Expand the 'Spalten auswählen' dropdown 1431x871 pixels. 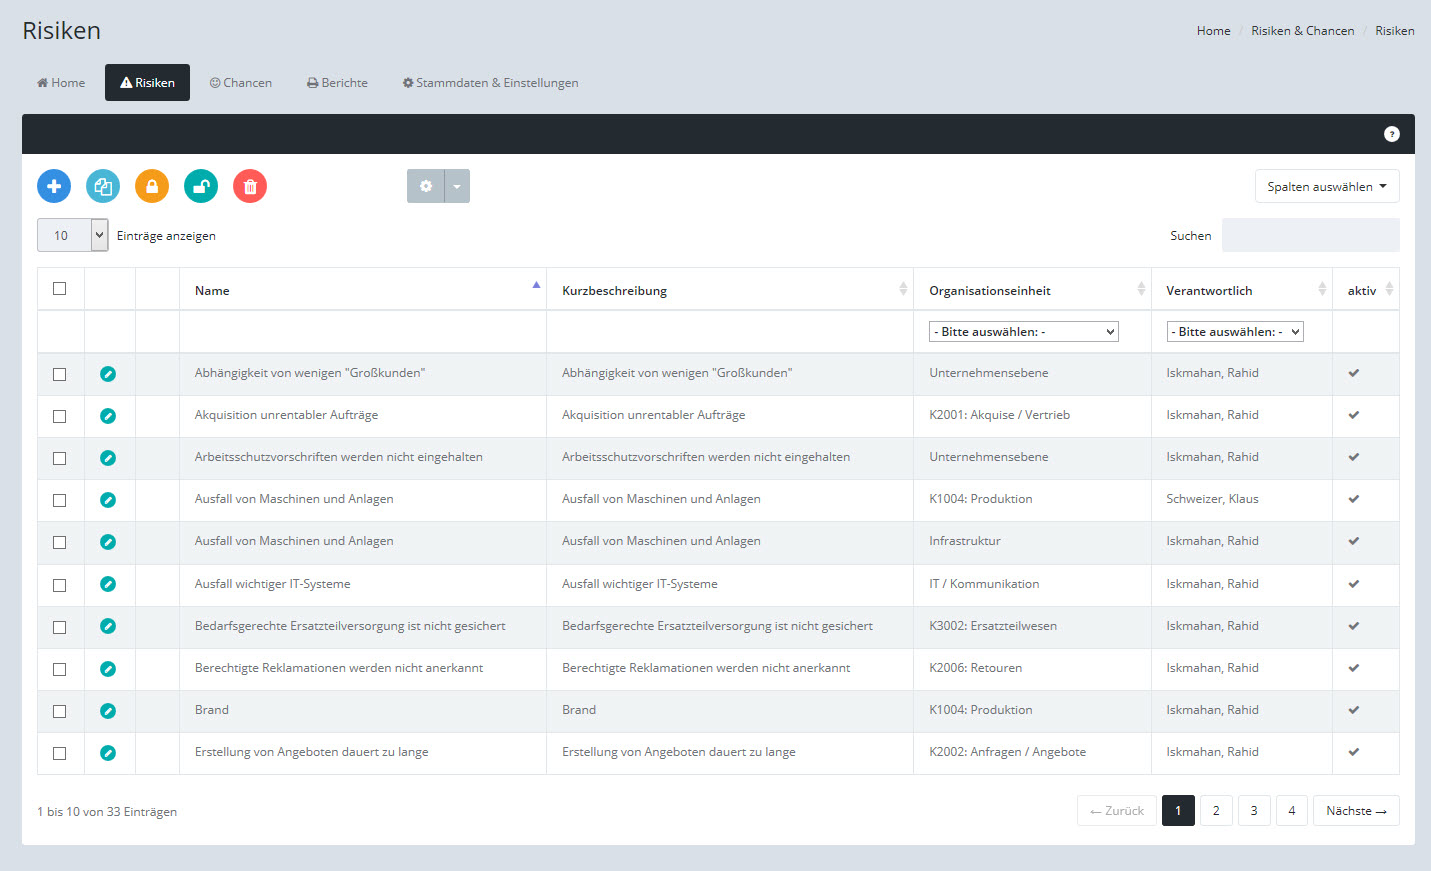pos(1326,186)
